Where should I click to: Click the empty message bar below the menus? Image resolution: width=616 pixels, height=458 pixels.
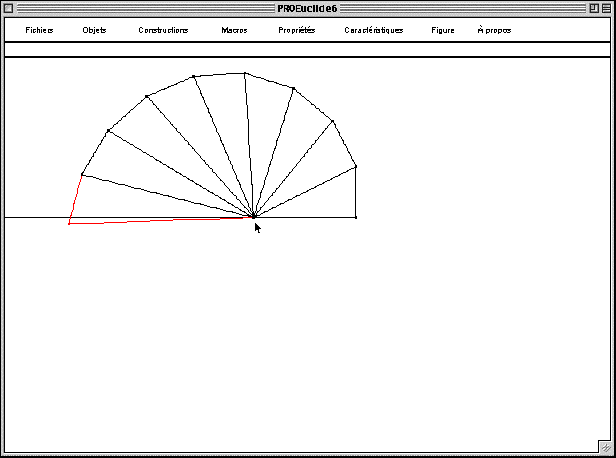307,49
